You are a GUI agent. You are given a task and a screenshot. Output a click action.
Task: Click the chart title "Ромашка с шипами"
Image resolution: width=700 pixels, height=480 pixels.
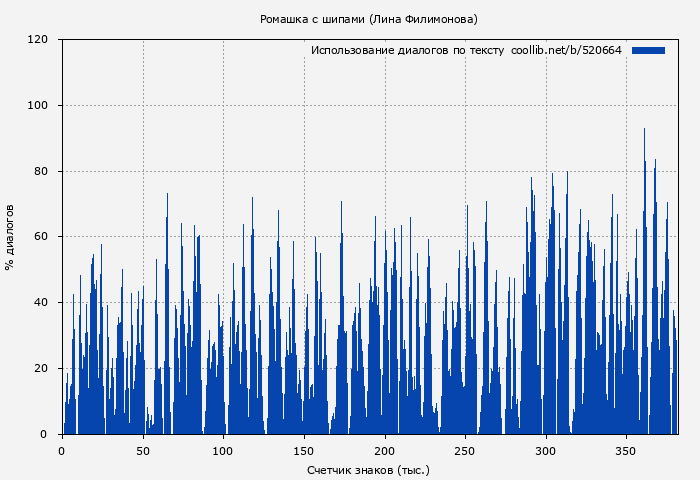tap(312, 19)
